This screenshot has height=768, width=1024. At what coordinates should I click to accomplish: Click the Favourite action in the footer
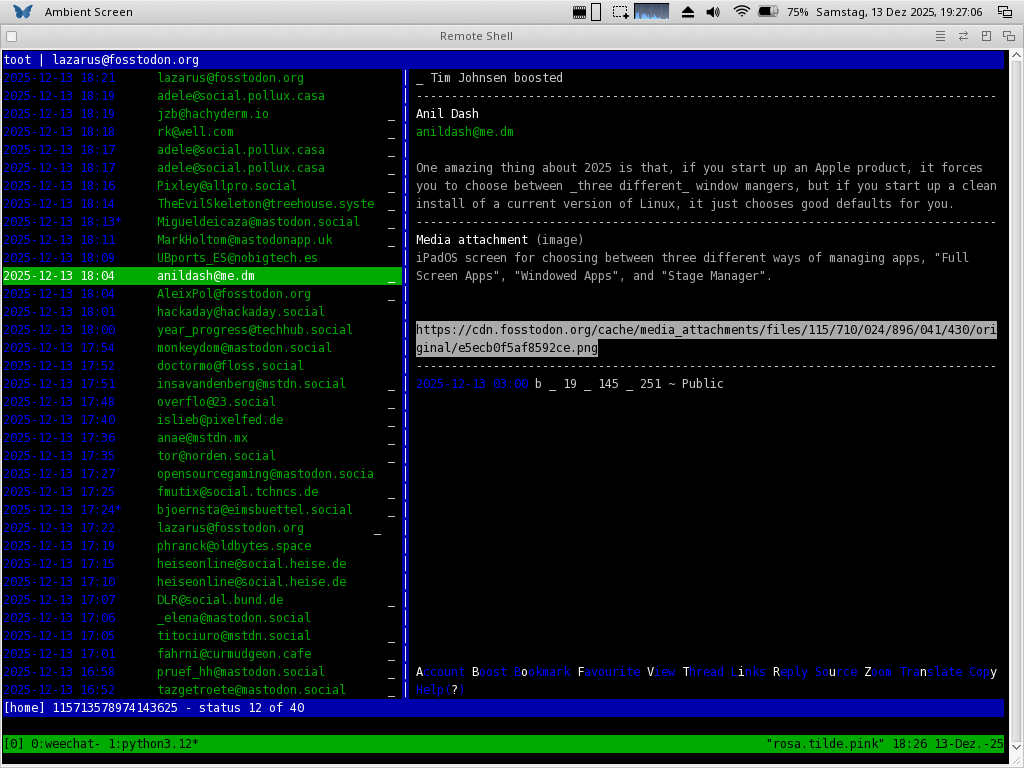click(x=609, y=672)
